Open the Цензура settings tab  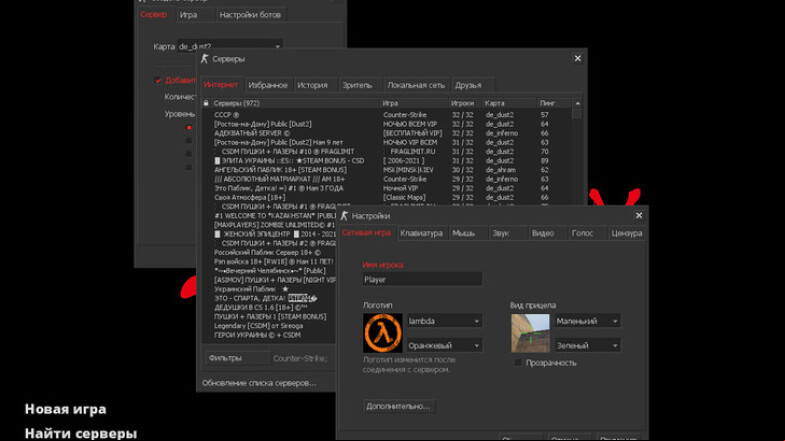point(626,233)
